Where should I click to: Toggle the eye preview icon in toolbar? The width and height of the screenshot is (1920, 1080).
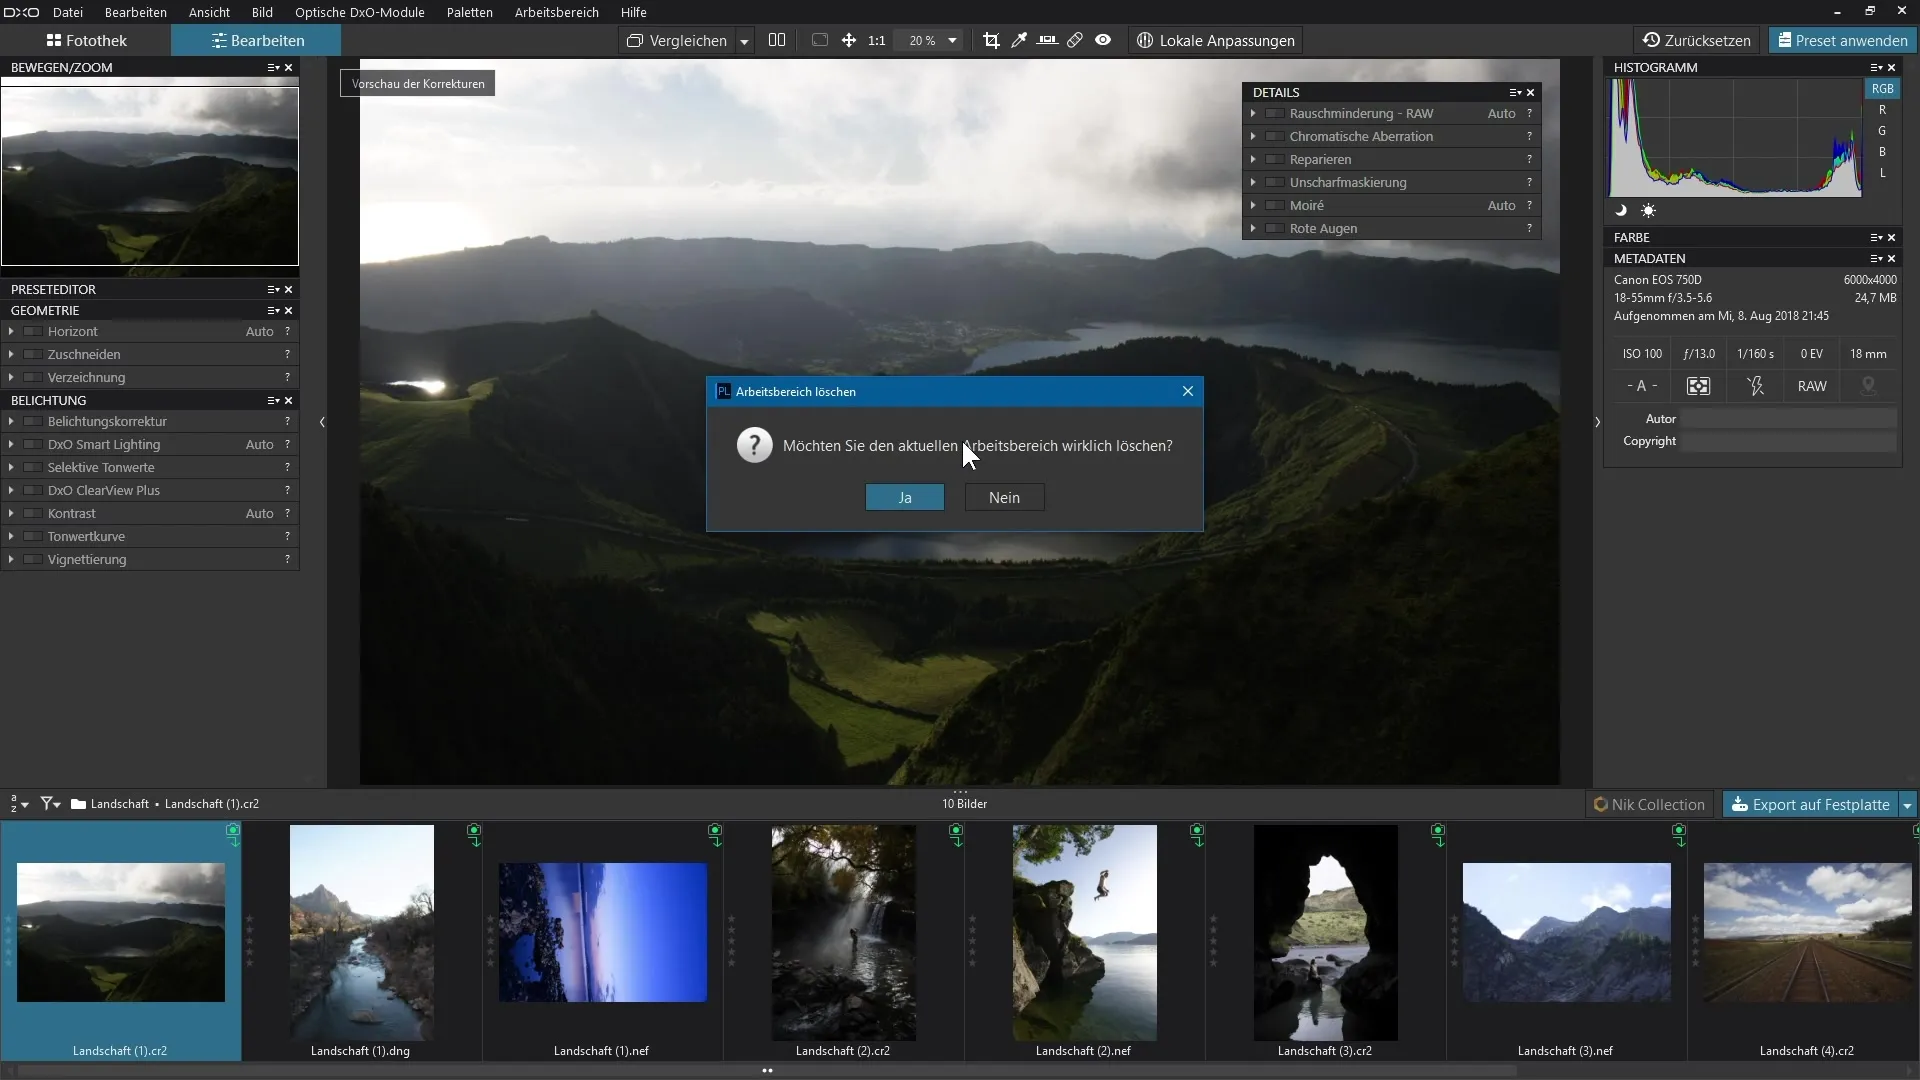[x=1103, y=41]
